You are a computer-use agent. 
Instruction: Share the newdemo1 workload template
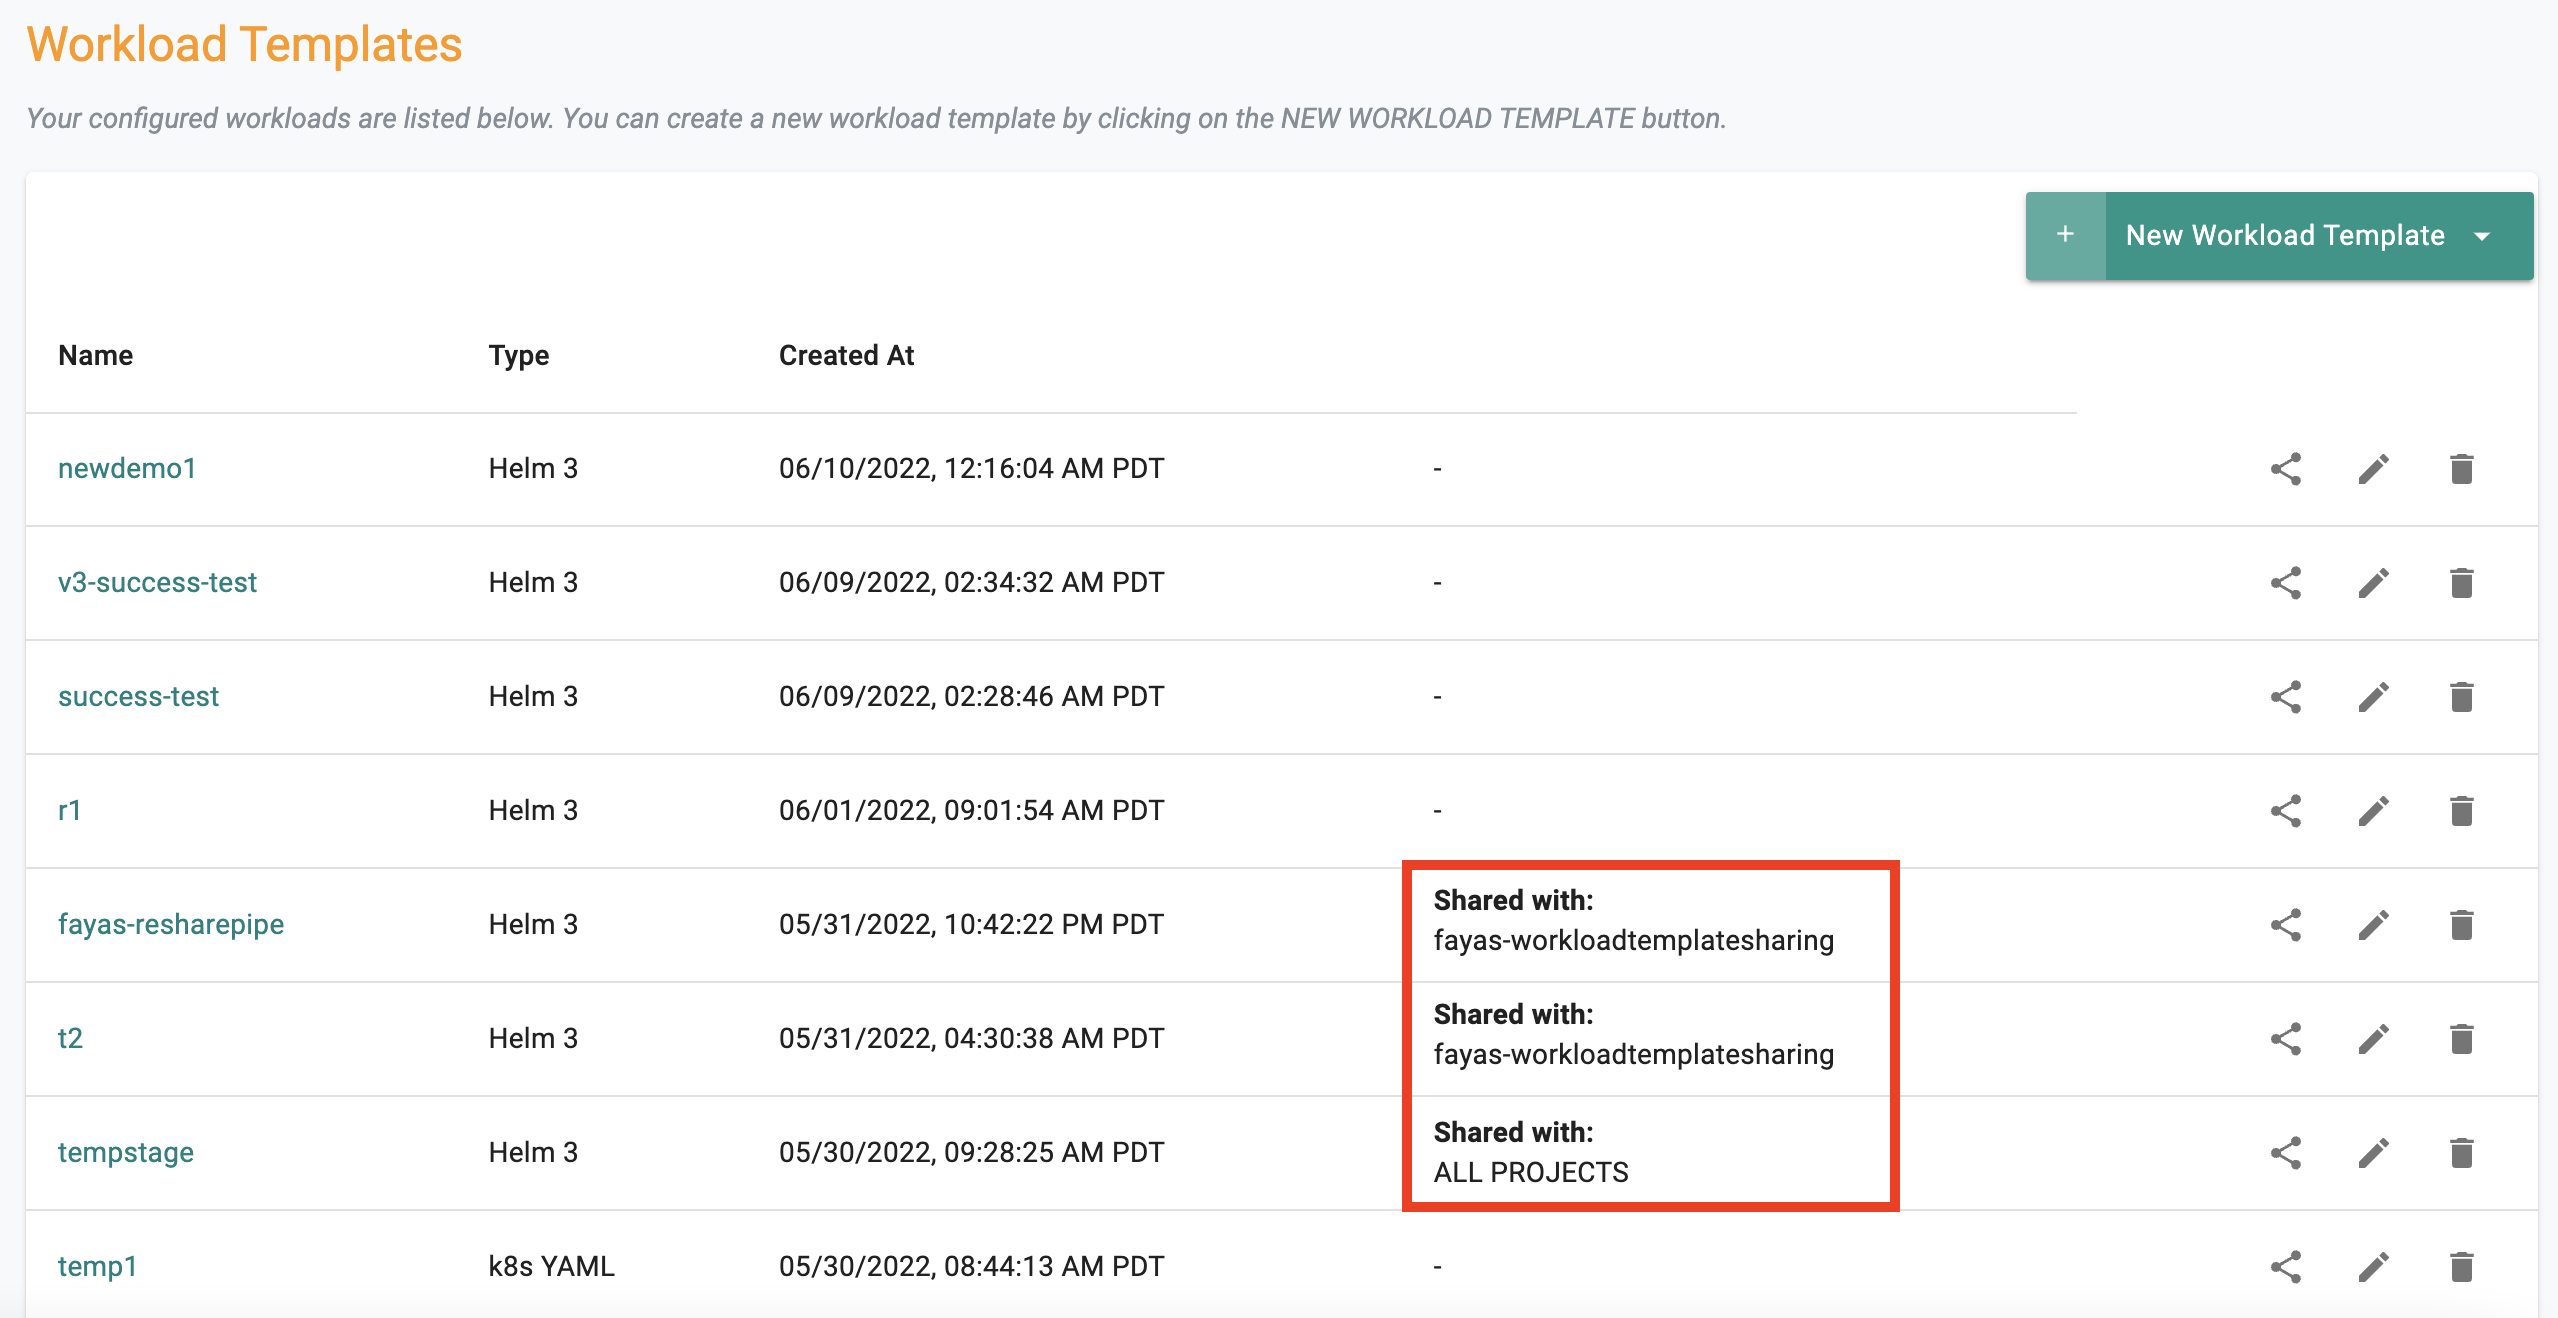tap(2286, 469)
